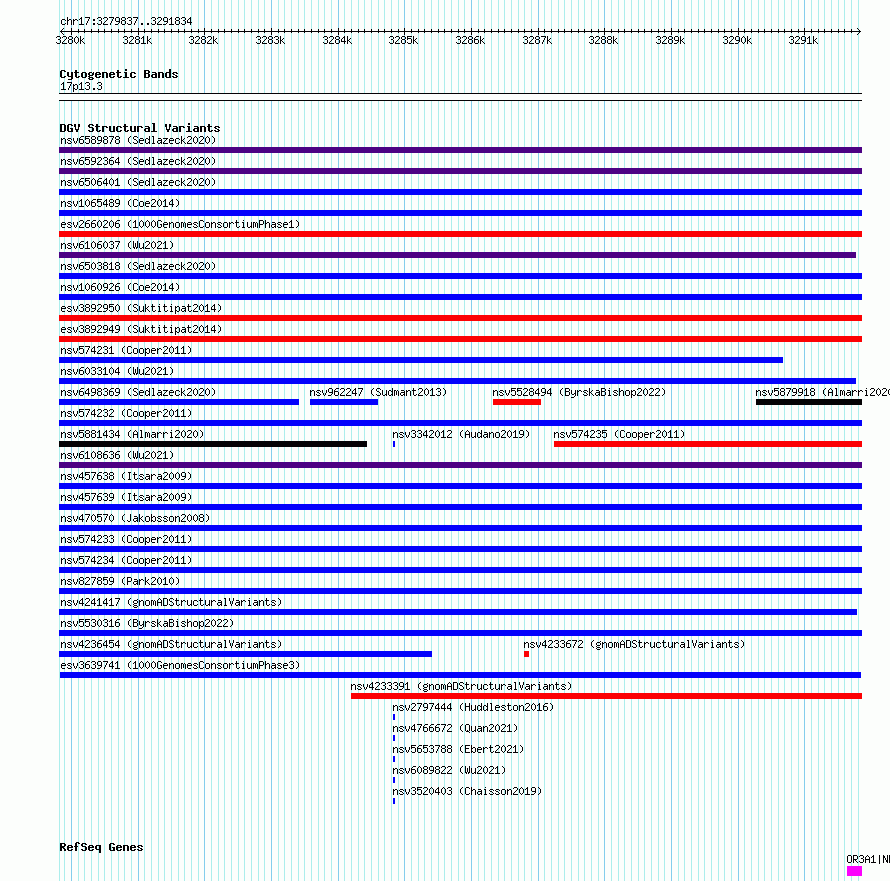Select nsv6108636 (Wu2021) label
The height and width of the screenshot is (881, 890).
117,455
